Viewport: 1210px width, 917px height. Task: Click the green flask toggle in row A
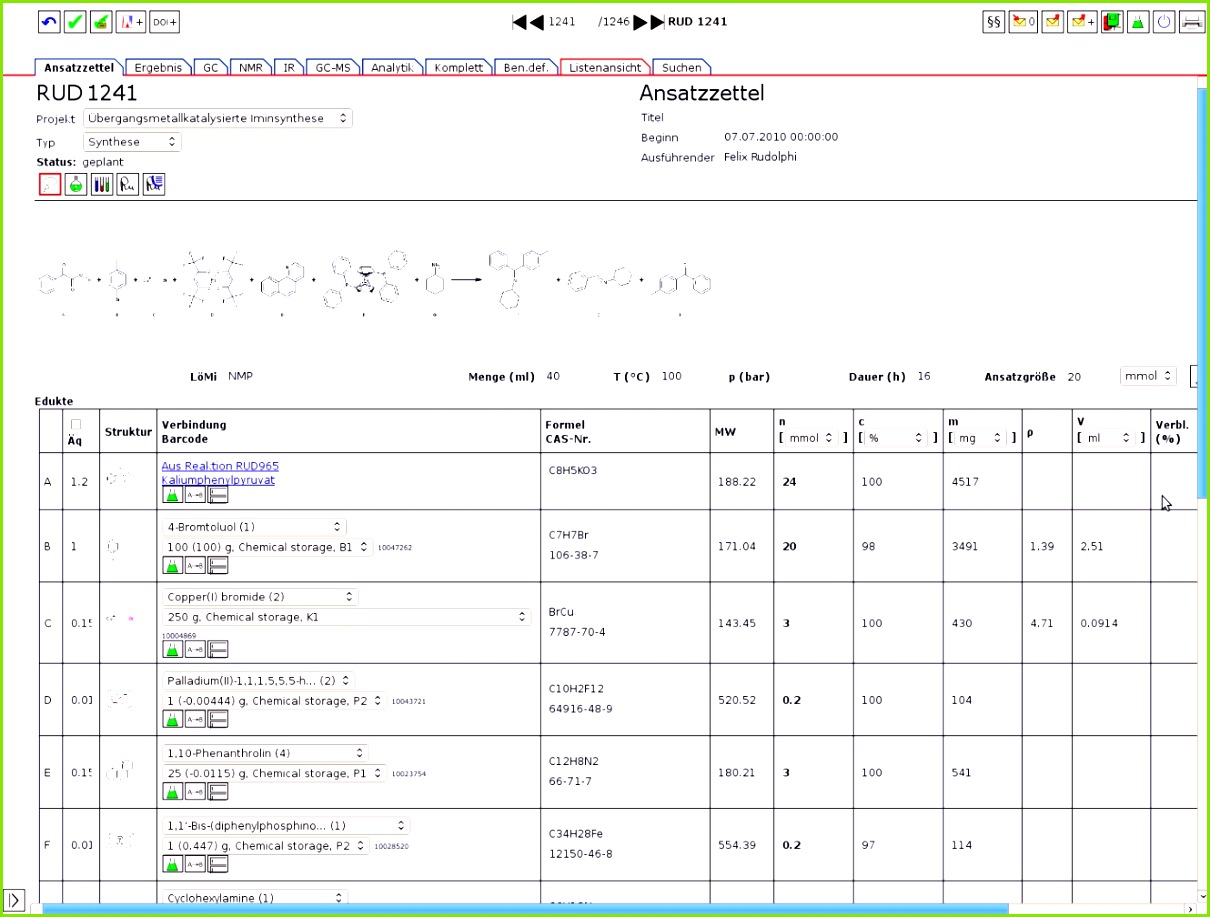pyautogui.click(x=171, y=493)
